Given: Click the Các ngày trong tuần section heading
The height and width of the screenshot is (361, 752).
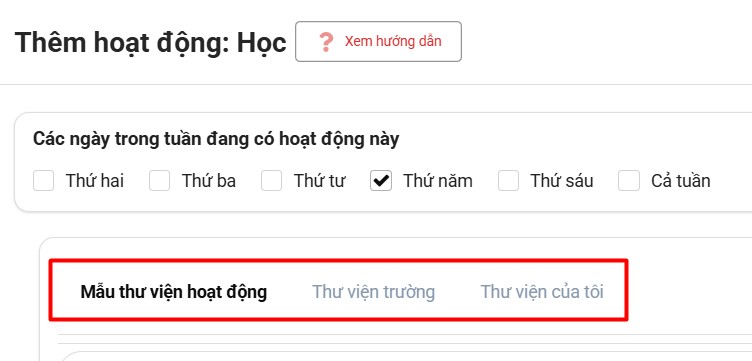Looking at the screenshot, I should click(216, 140).
